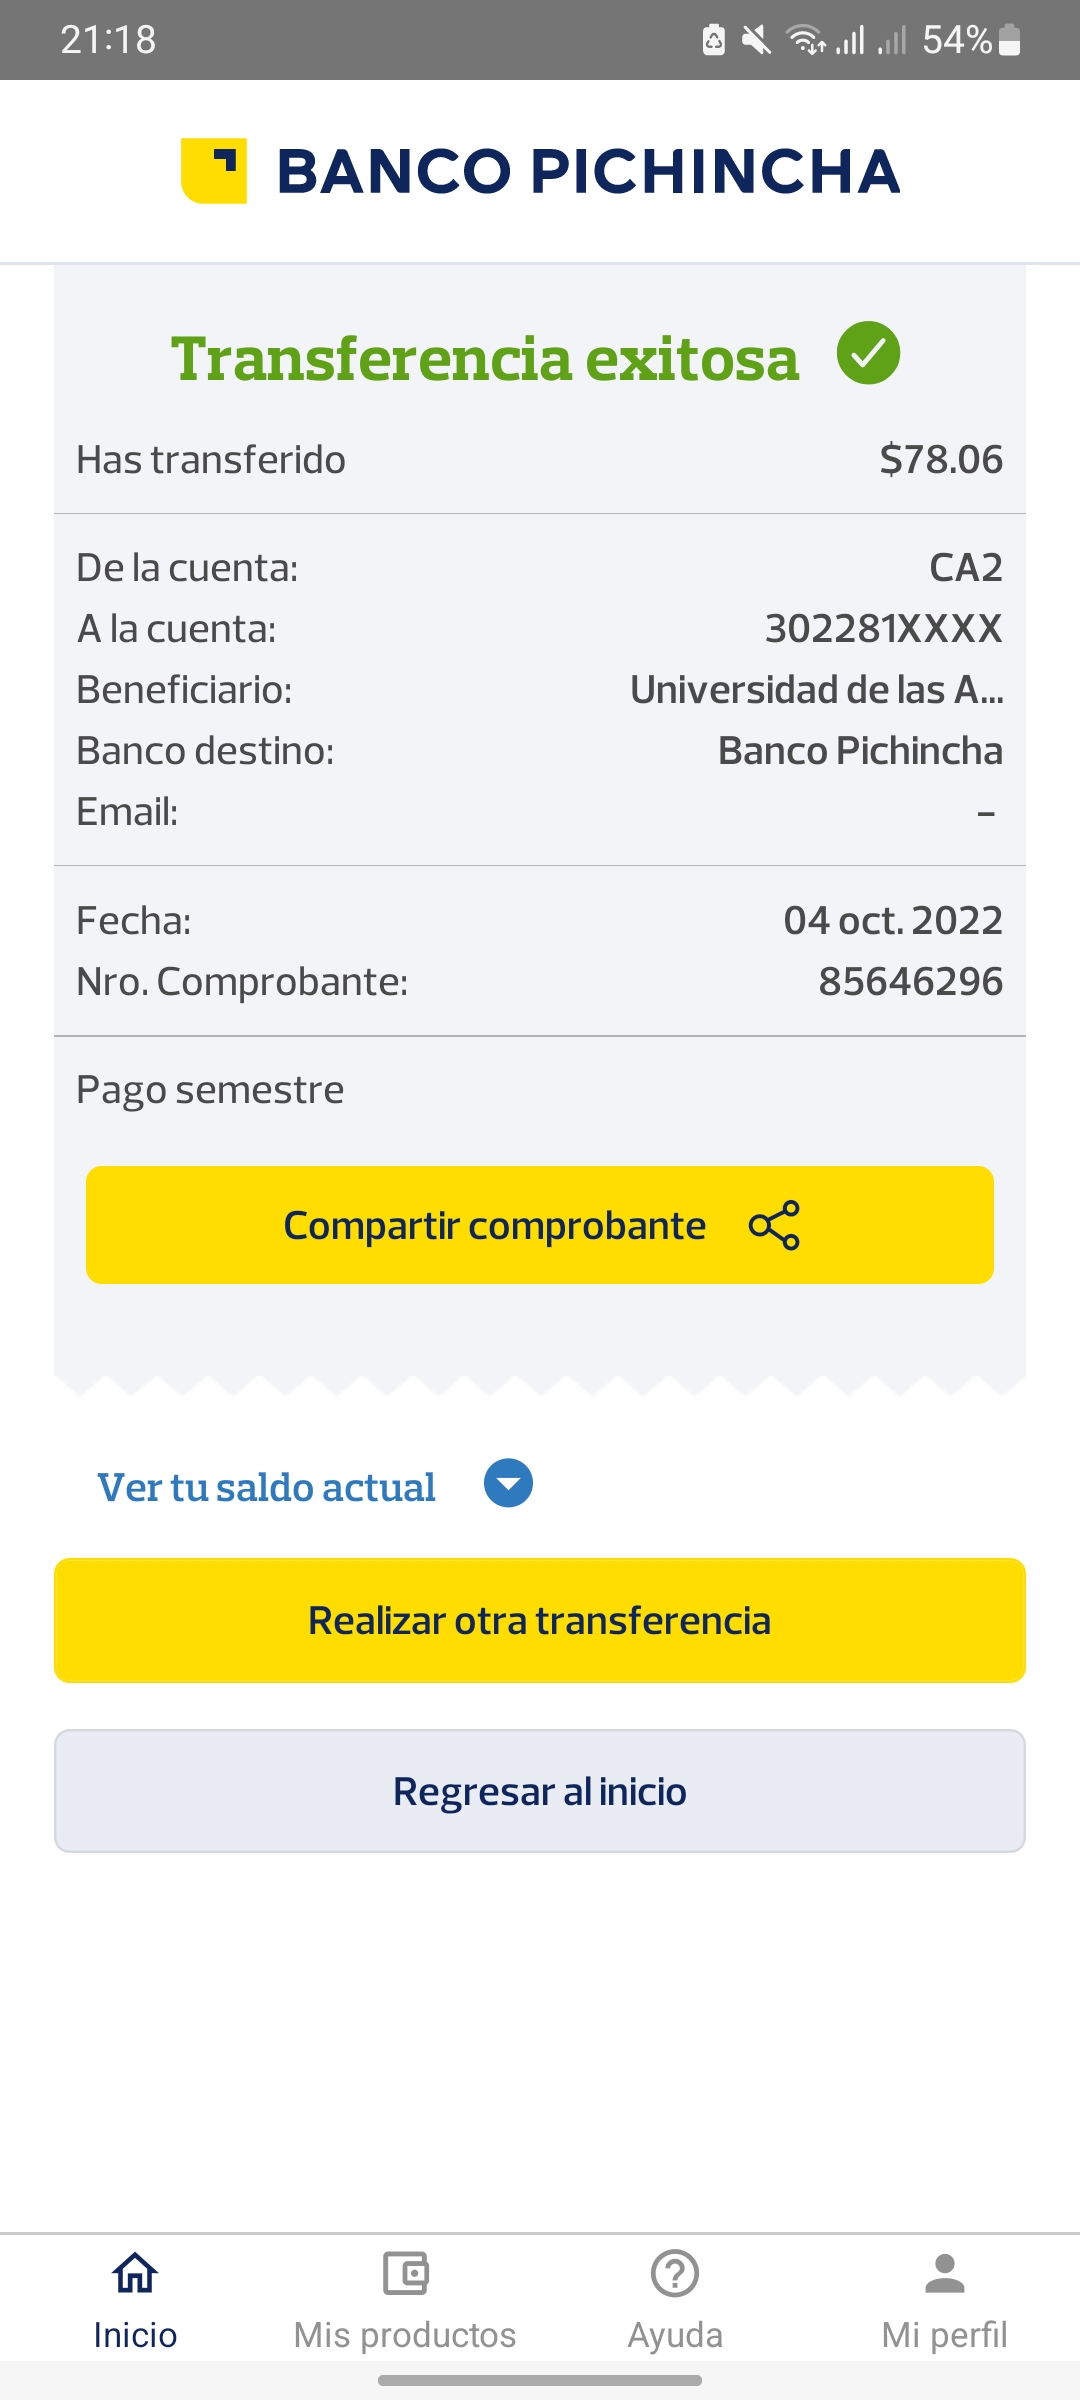Tap the battery icon in status bar
This screenshot has height=2400, width=1080.
tap(1010, 40)
